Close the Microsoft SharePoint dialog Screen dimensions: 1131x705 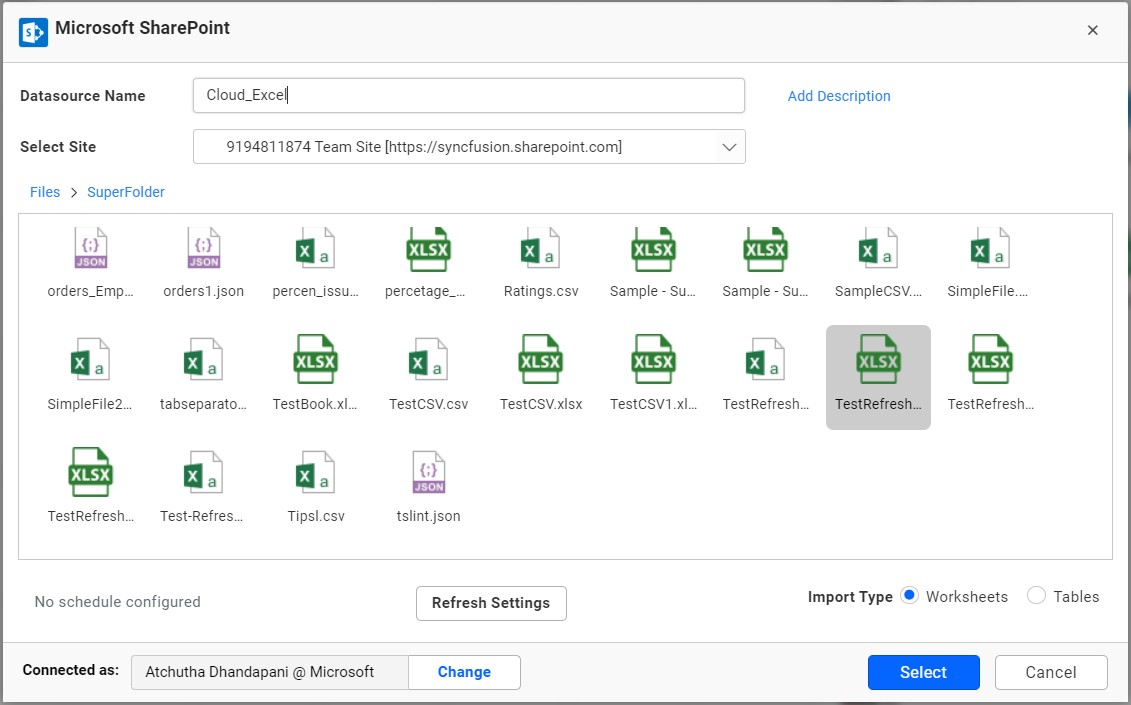click(x=1093, y=30)
